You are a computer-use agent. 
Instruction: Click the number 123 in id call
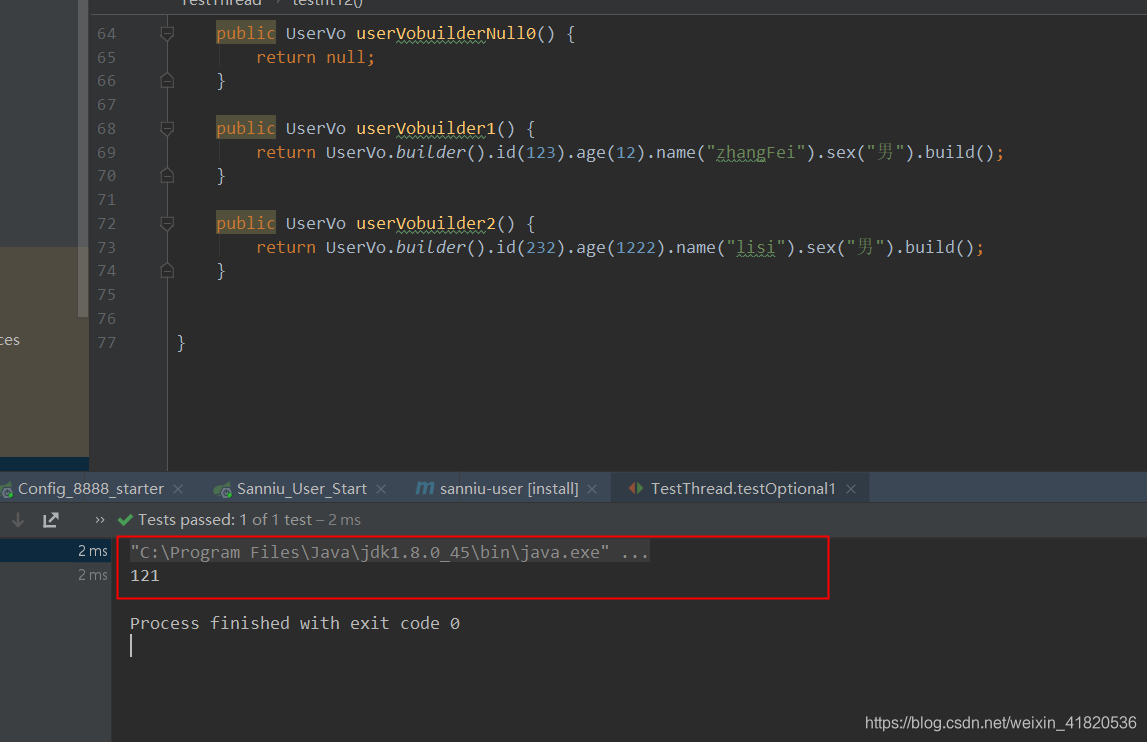(x=541, y=152)
